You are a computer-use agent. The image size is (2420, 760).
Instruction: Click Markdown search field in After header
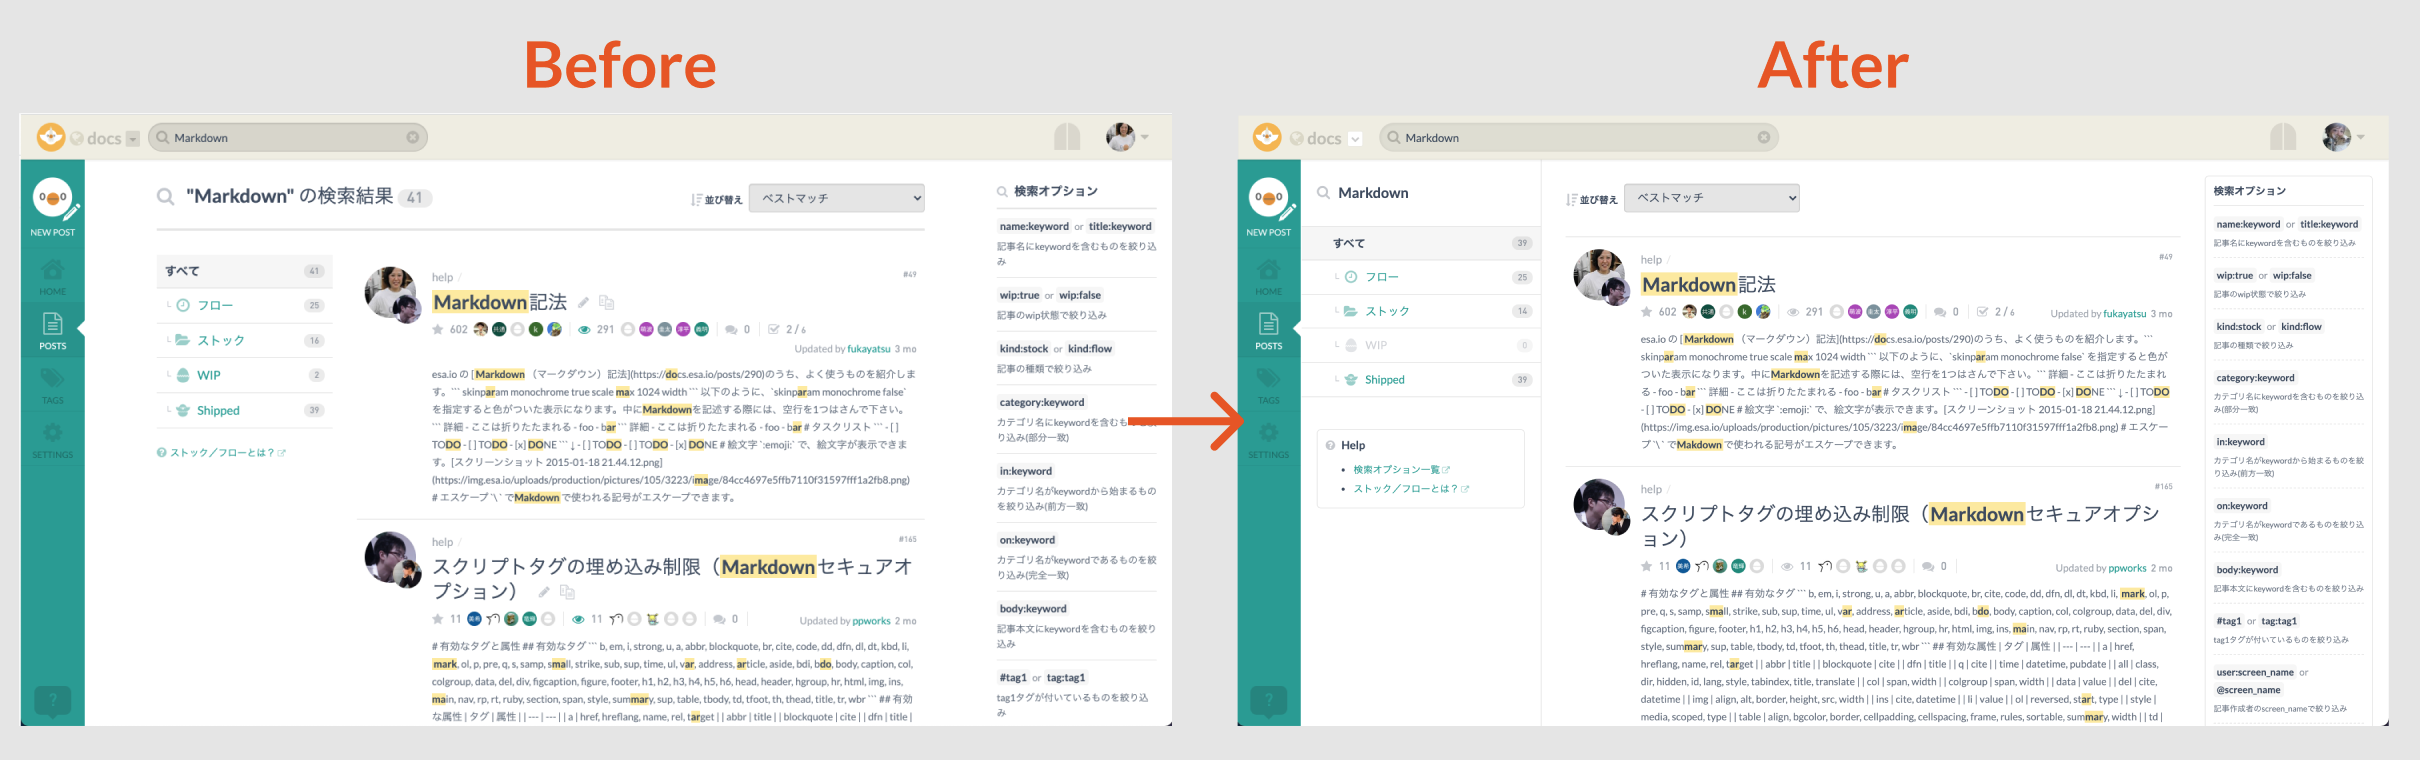1578,137
